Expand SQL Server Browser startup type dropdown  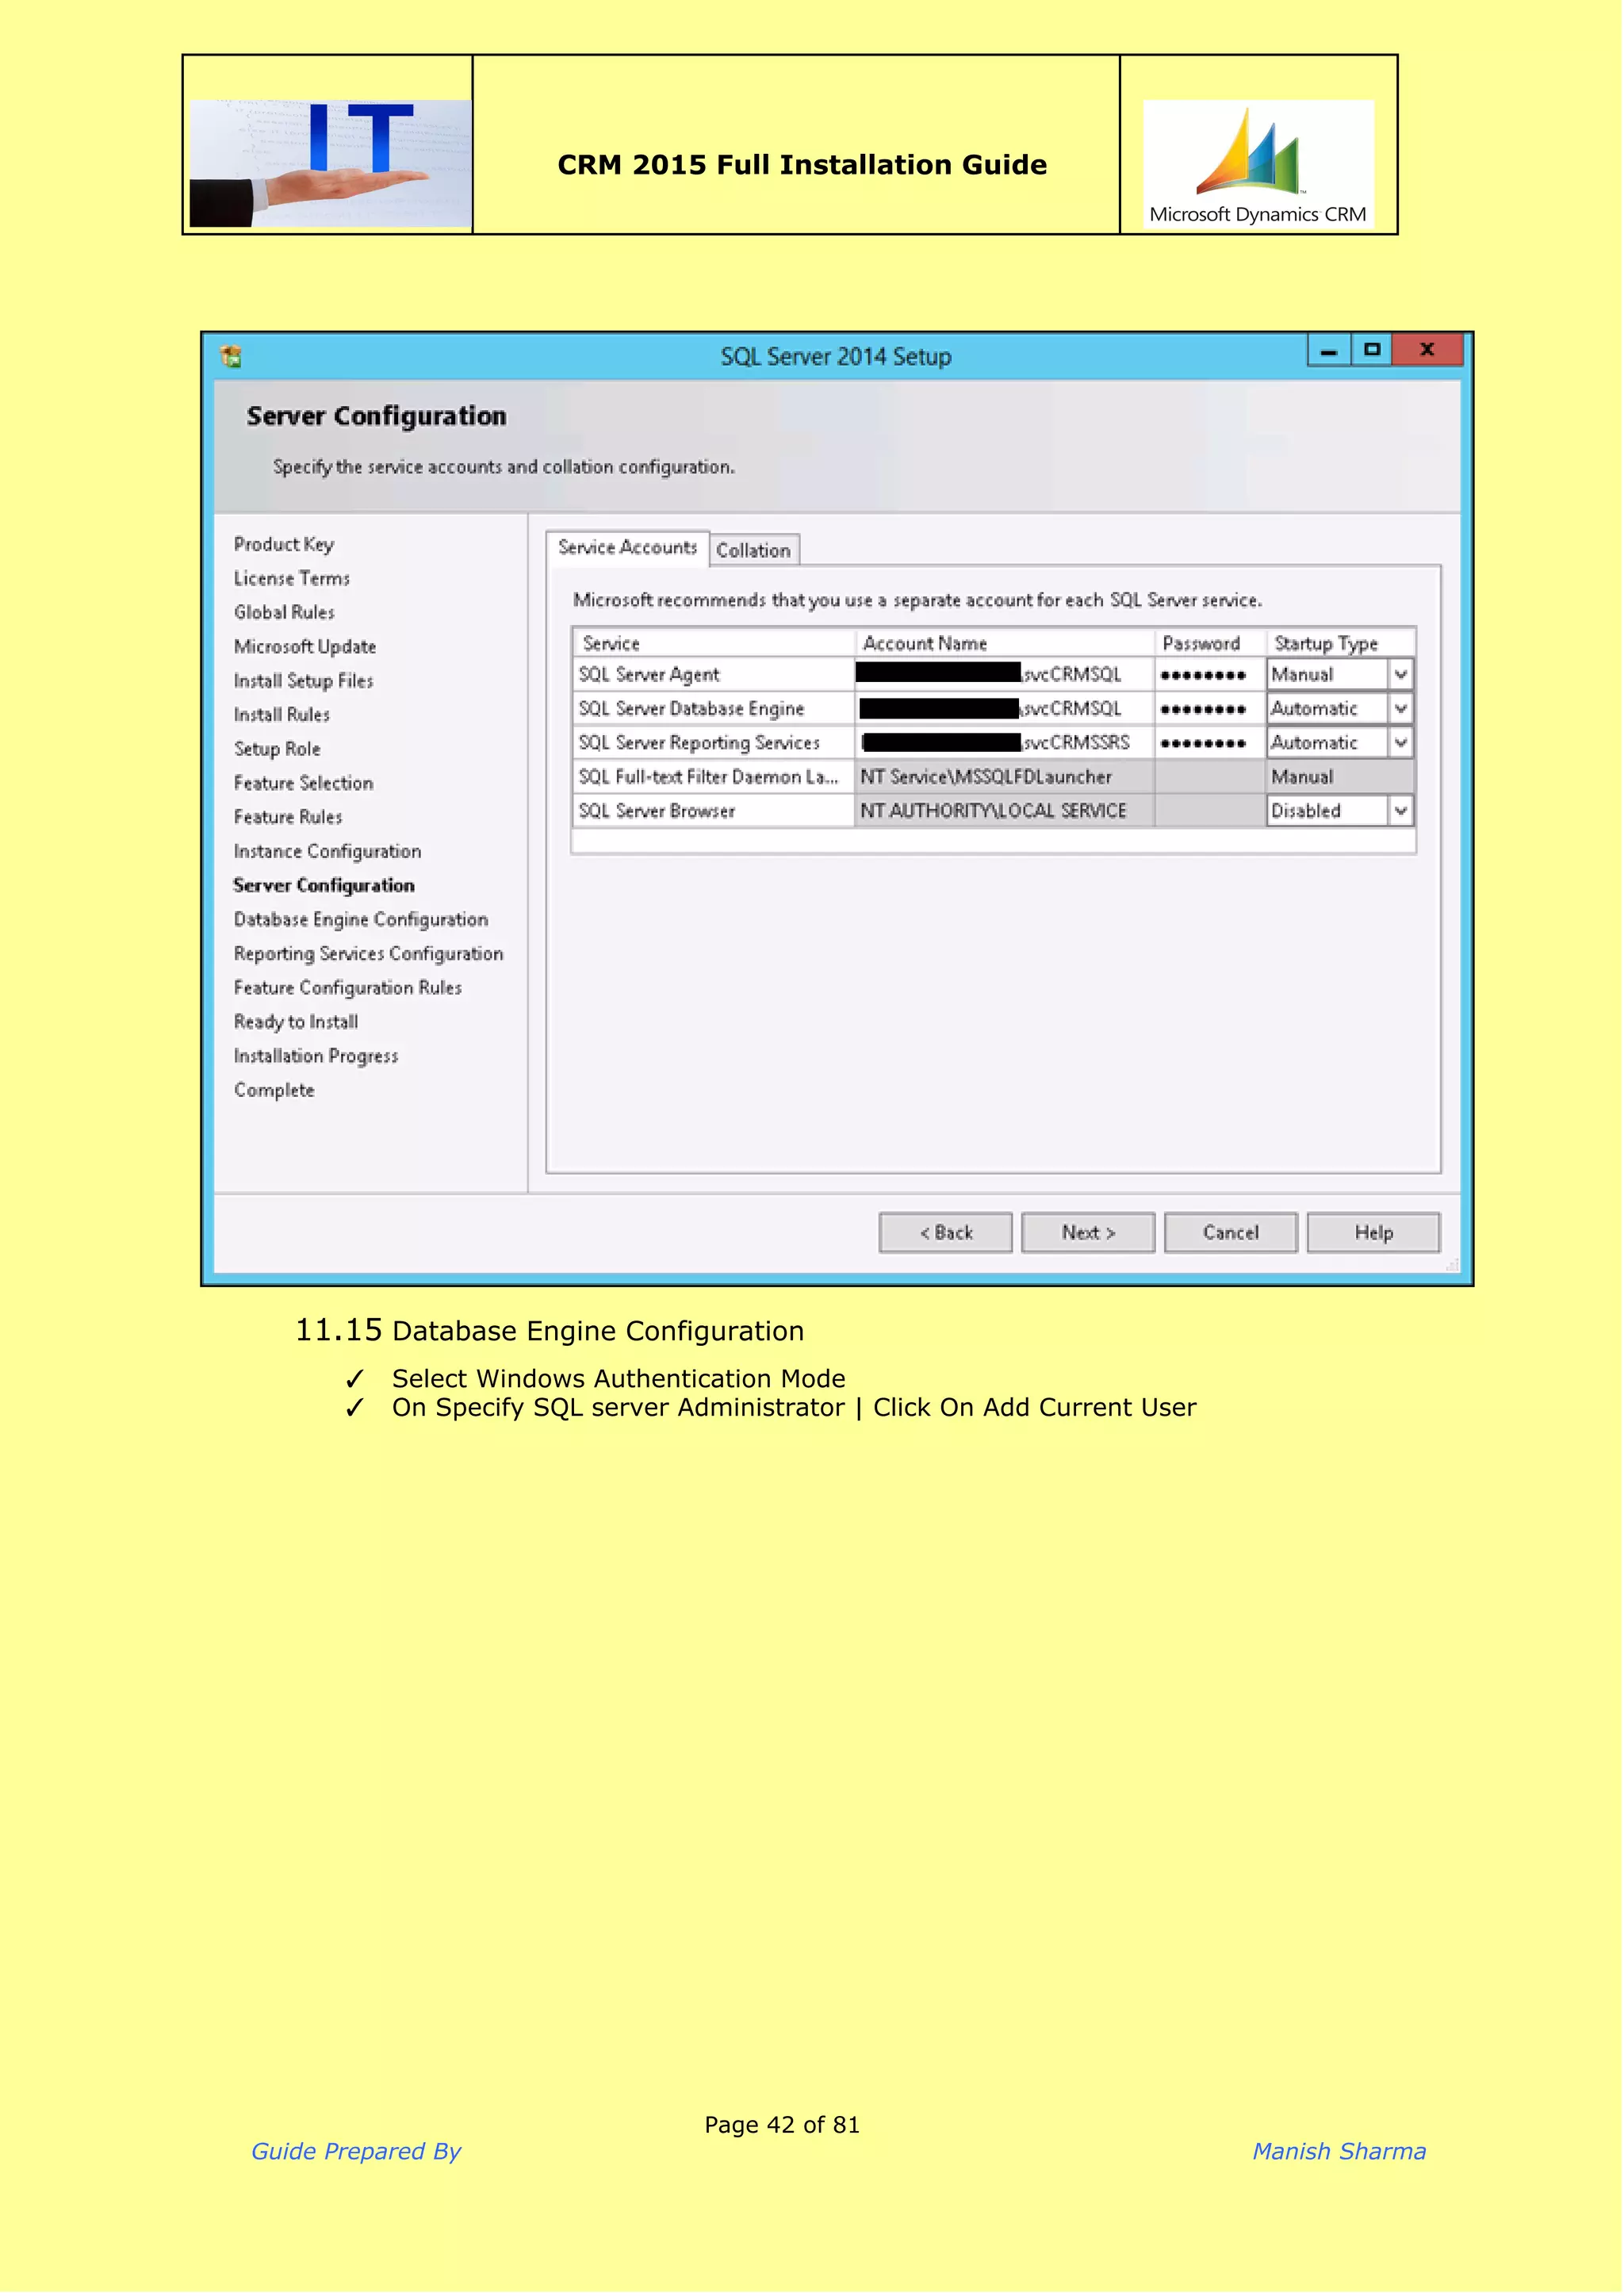tap(1401, 811)
